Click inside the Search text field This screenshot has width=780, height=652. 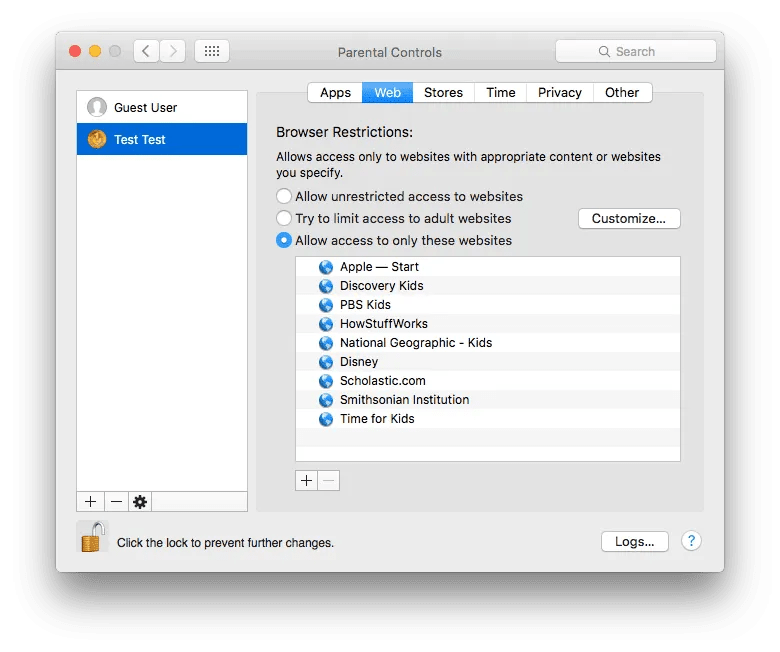[636, 51]
